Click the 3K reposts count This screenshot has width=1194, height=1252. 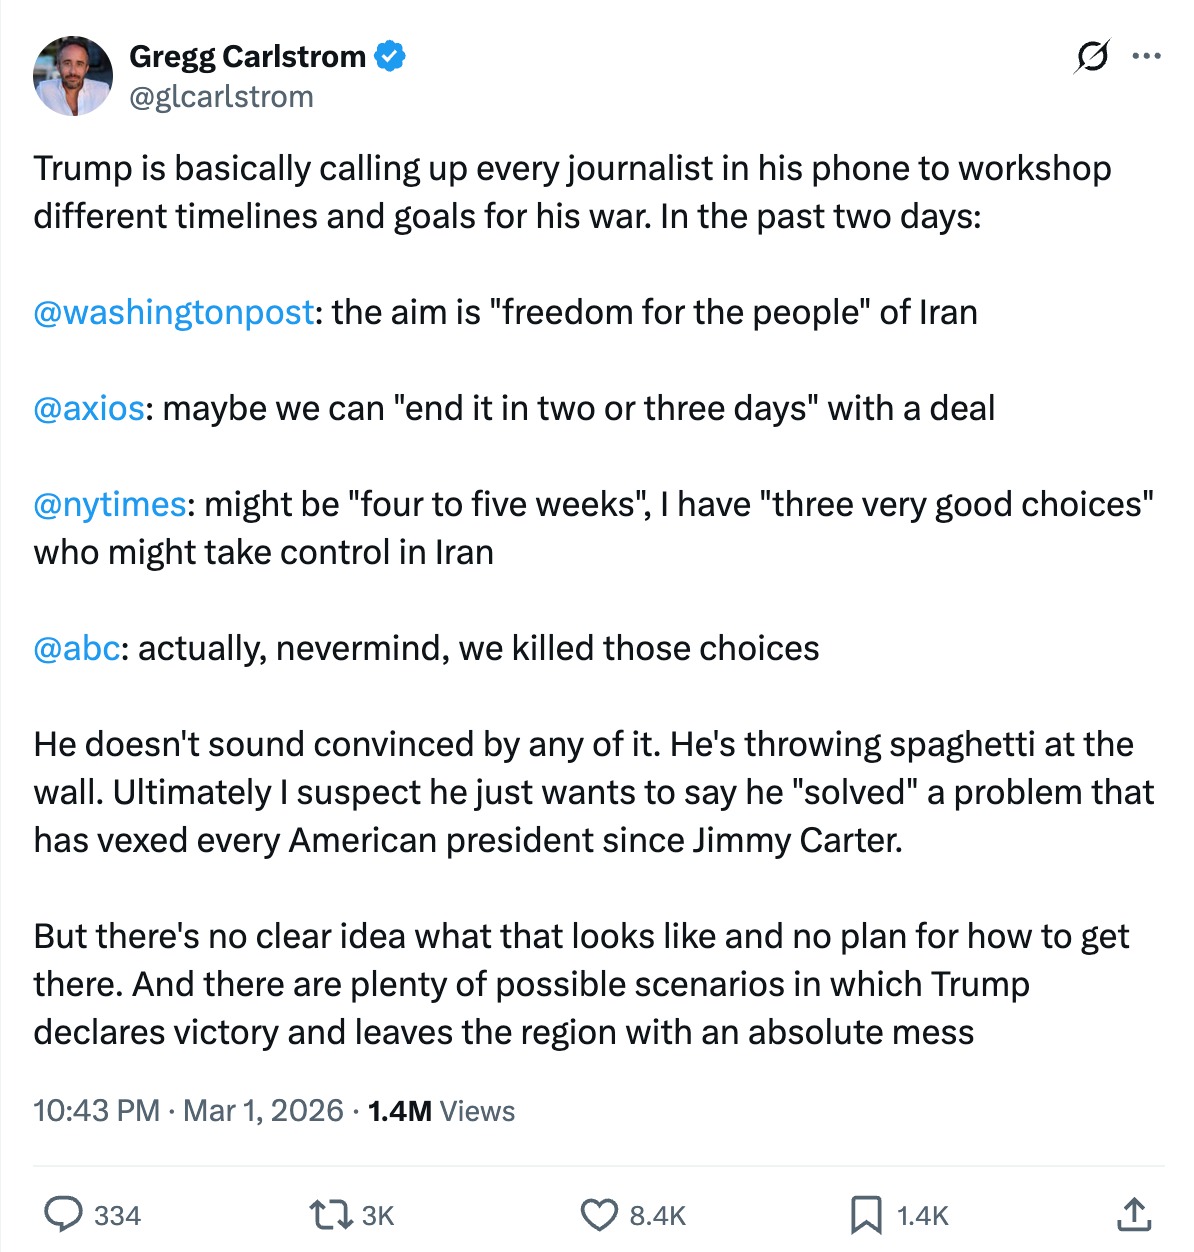pyautogui.click(x=378, y=1216)
